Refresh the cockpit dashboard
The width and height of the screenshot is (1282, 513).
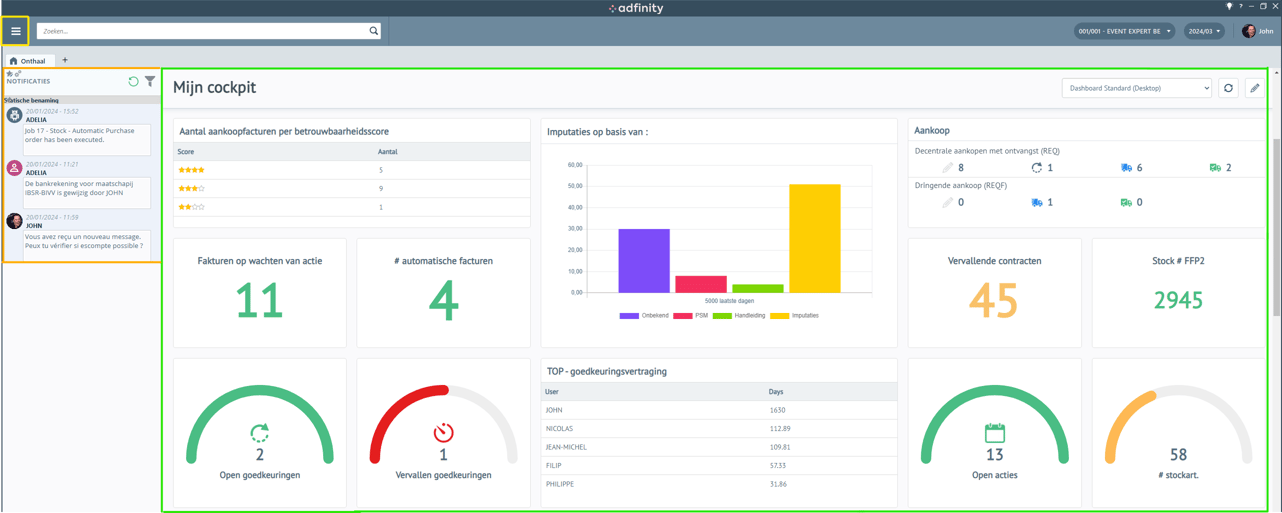pyautogui.click(x=1229, y=88)
